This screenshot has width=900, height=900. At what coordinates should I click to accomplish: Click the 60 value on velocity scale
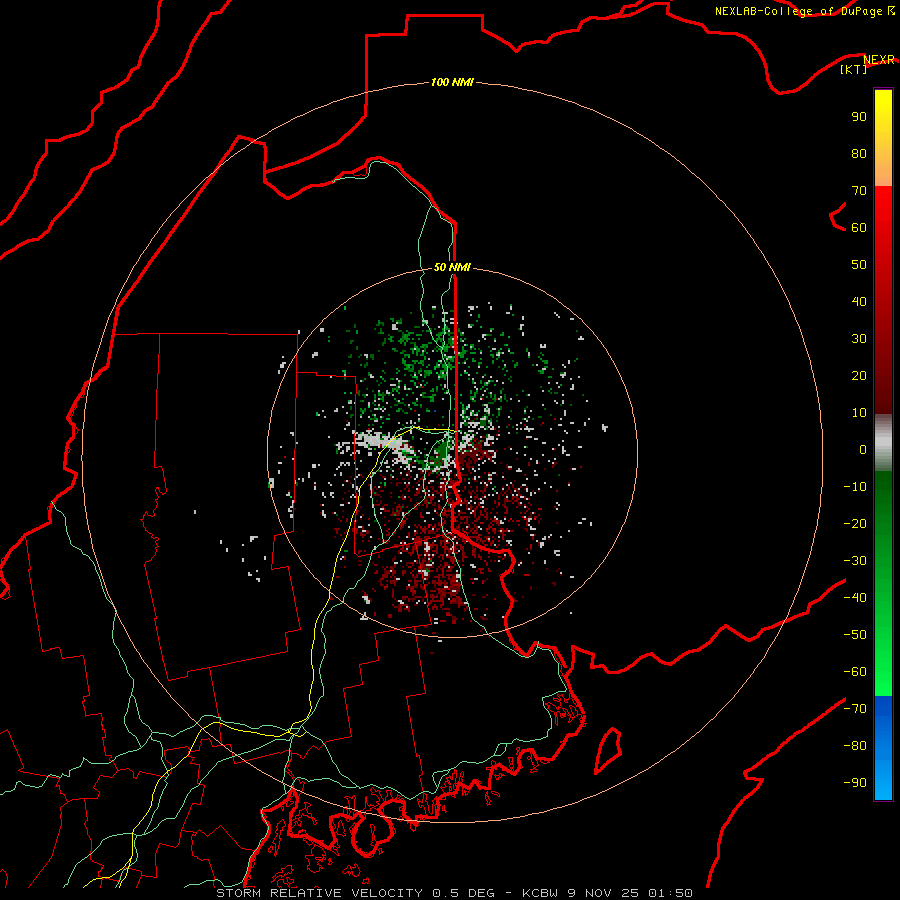(x=859, y=228)
